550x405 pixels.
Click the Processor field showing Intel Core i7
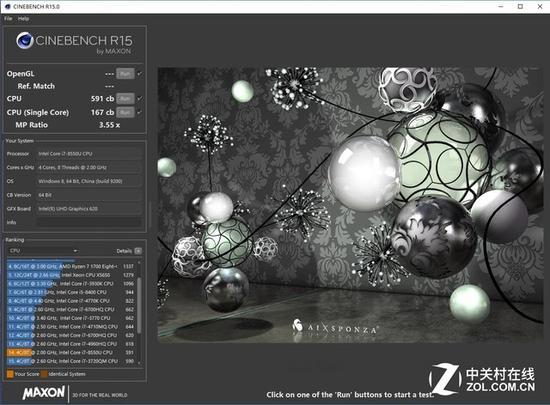pyautogui.click(x=89, y=154)
